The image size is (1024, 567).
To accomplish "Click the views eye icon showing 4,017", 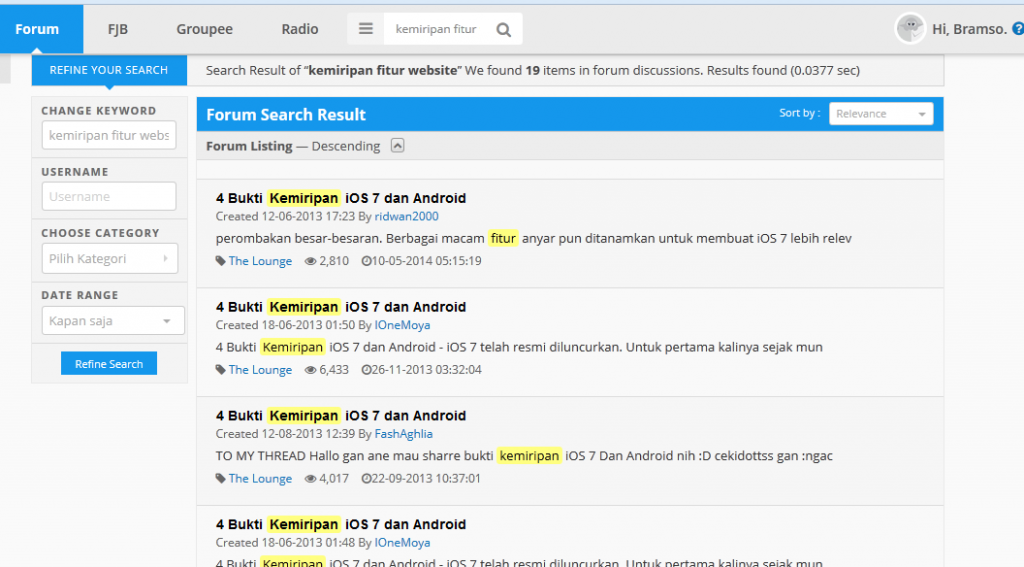I will pyautogui.click(x=310, y=478).
